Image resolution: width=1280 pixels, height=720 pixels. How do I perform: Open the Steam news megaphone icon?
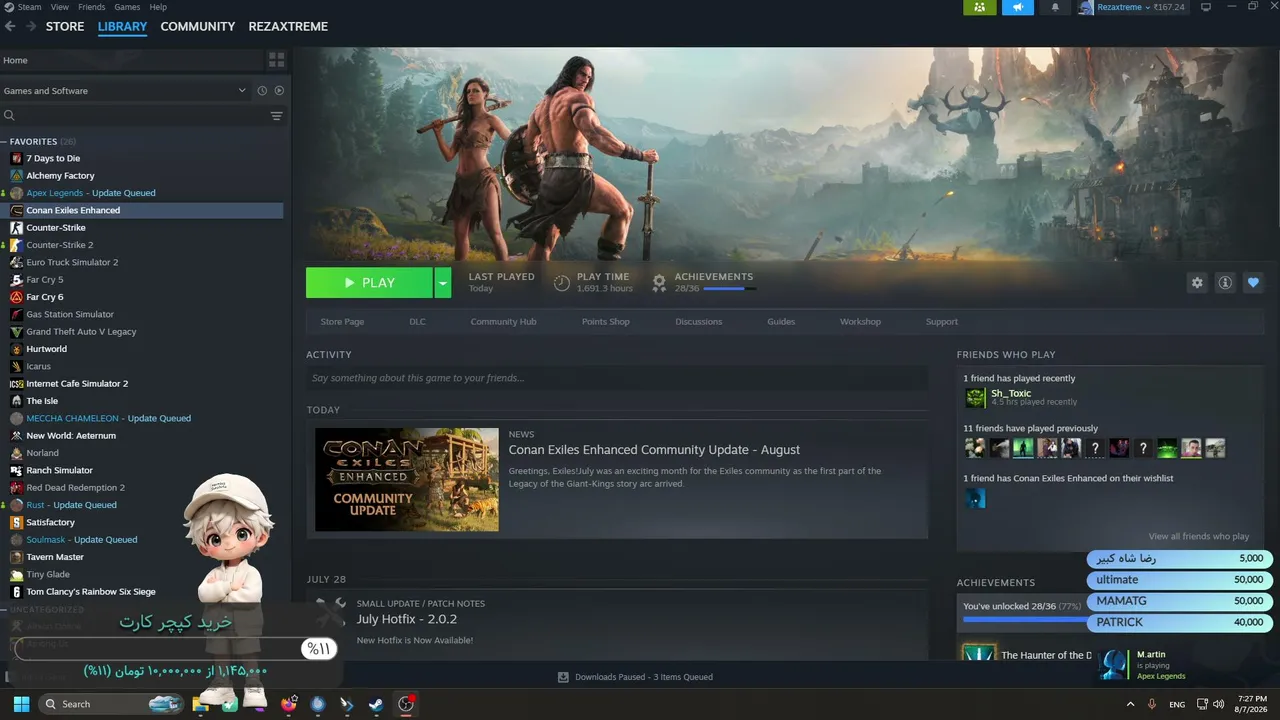pos(1017,7)
